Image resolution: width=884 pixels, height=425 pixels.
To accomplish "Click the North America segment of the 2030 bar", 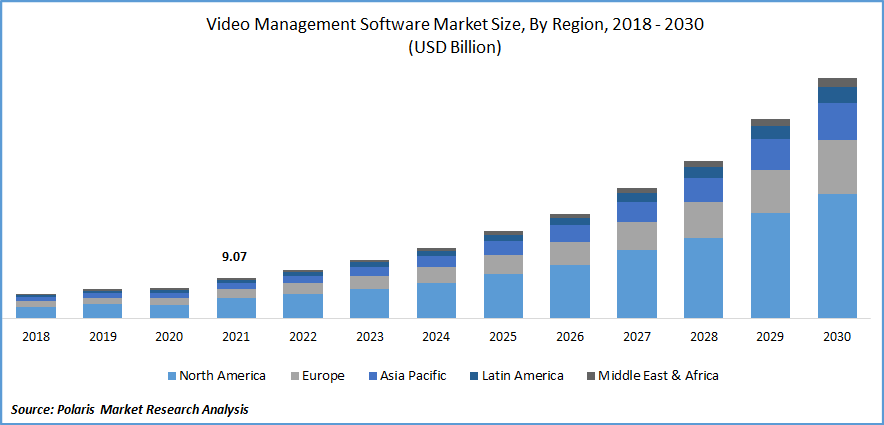I will pyautogui.click(x=837, y=256).
